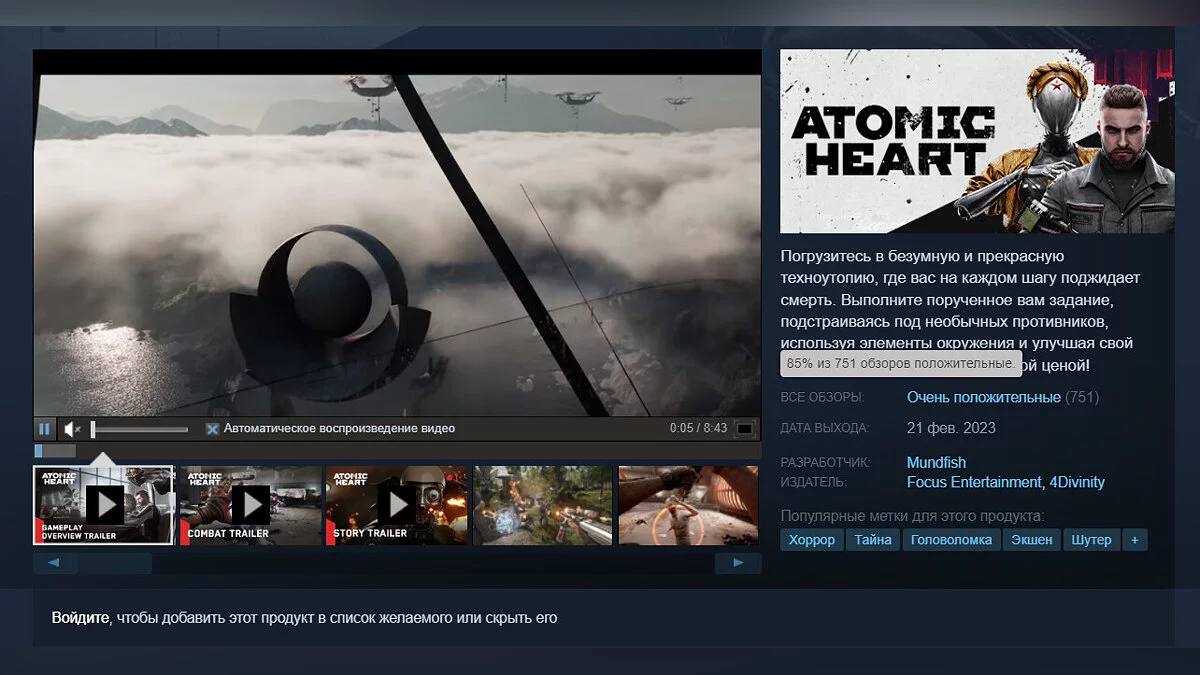This screenshot has width=1200, height=675.
Task: Uncheck automatic video playback checkbox
Action: (x=212, y=429)
